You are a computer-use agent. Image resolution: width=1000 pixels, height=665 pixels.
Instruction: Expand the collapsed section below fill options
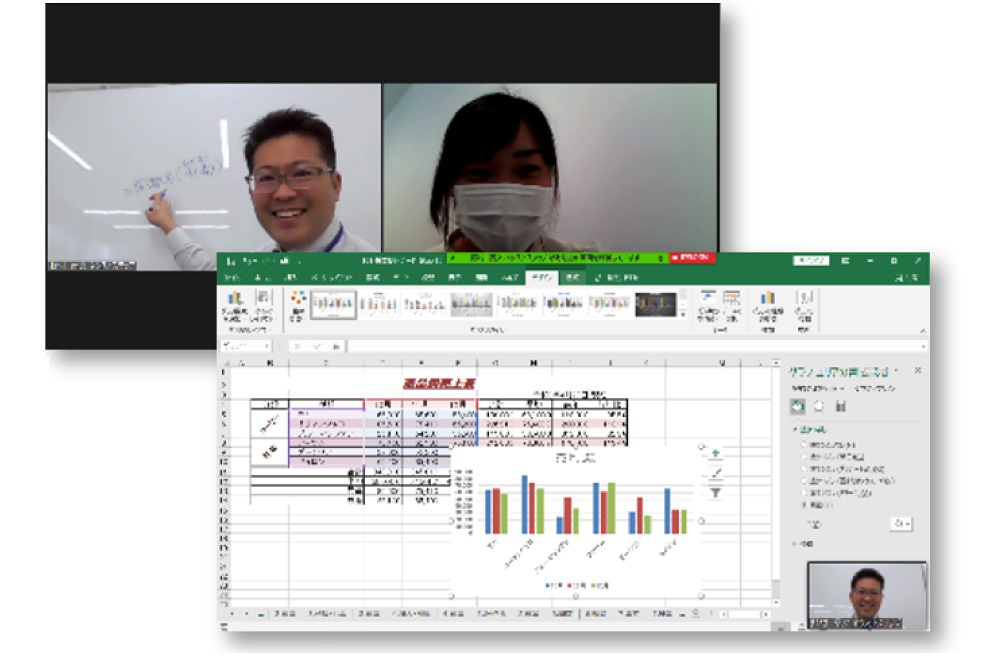(796, 544)
